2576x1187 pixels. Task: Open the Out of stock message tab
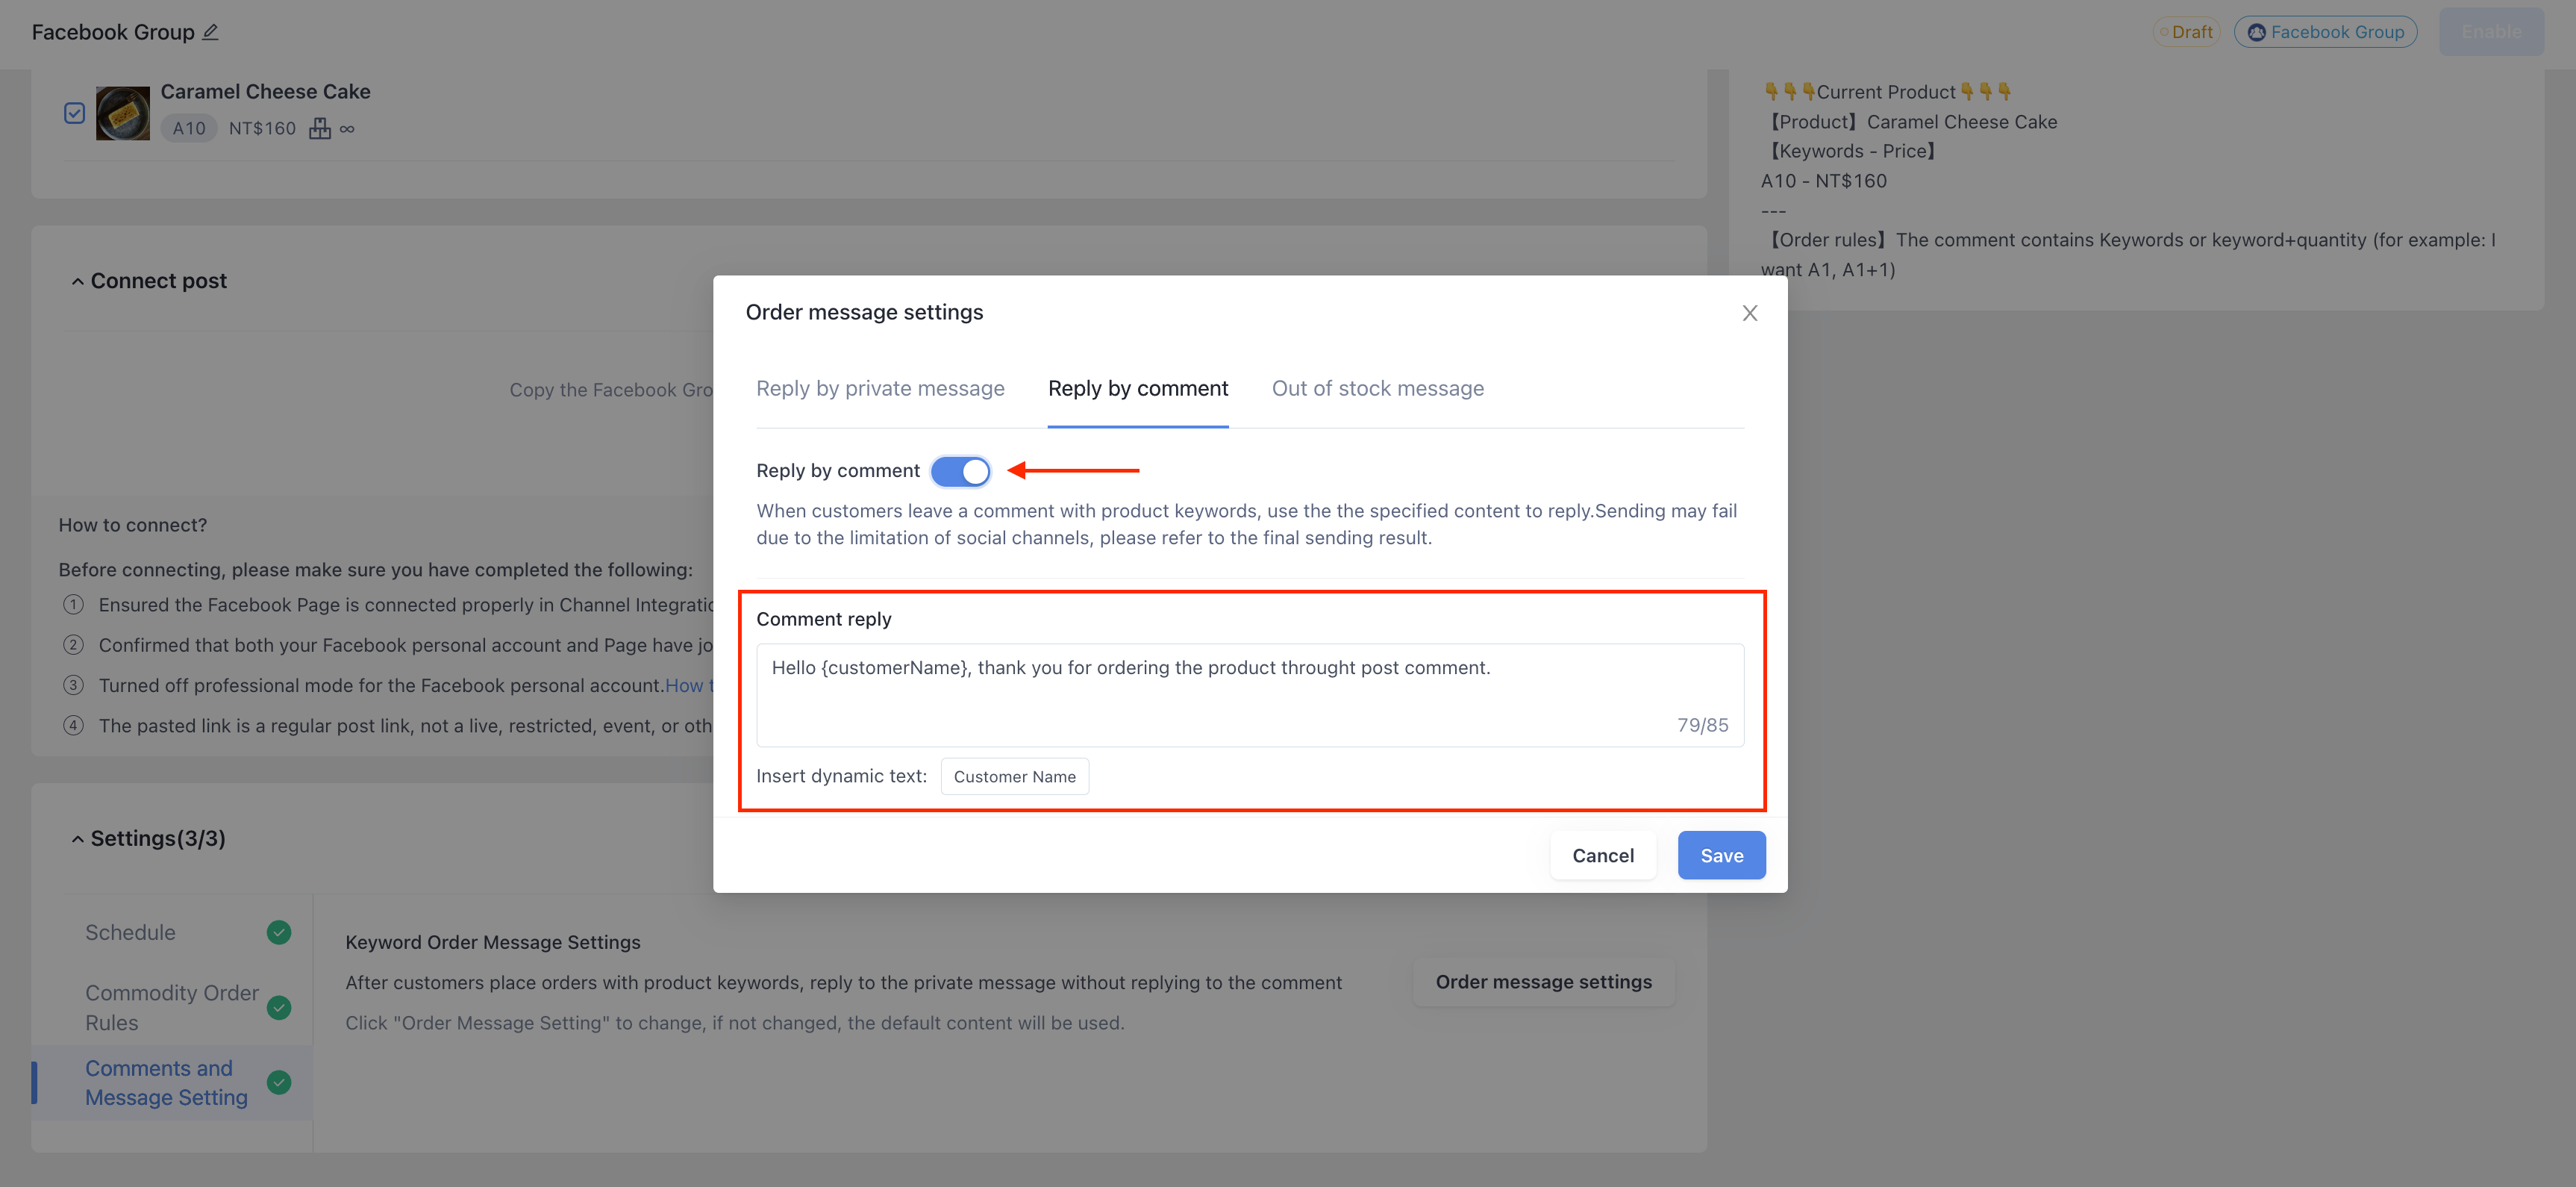1377,388
